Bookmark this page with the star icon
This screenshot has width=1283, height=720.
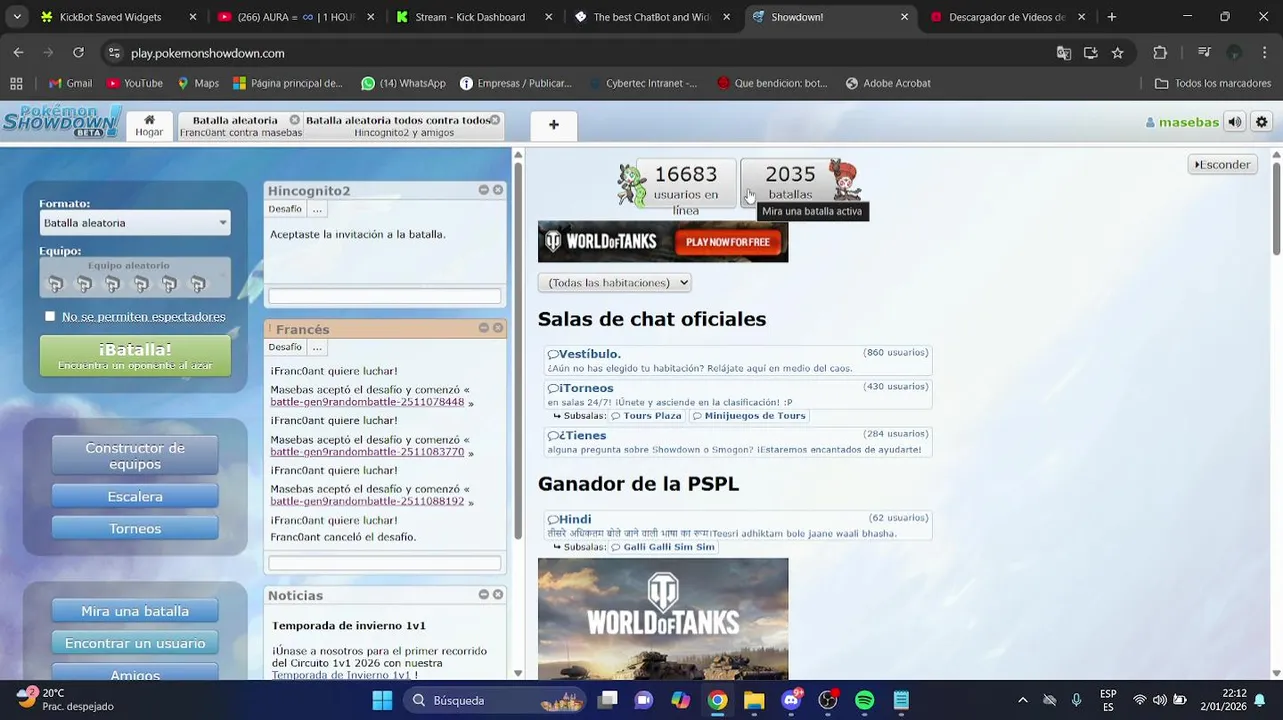(1117, 53)
